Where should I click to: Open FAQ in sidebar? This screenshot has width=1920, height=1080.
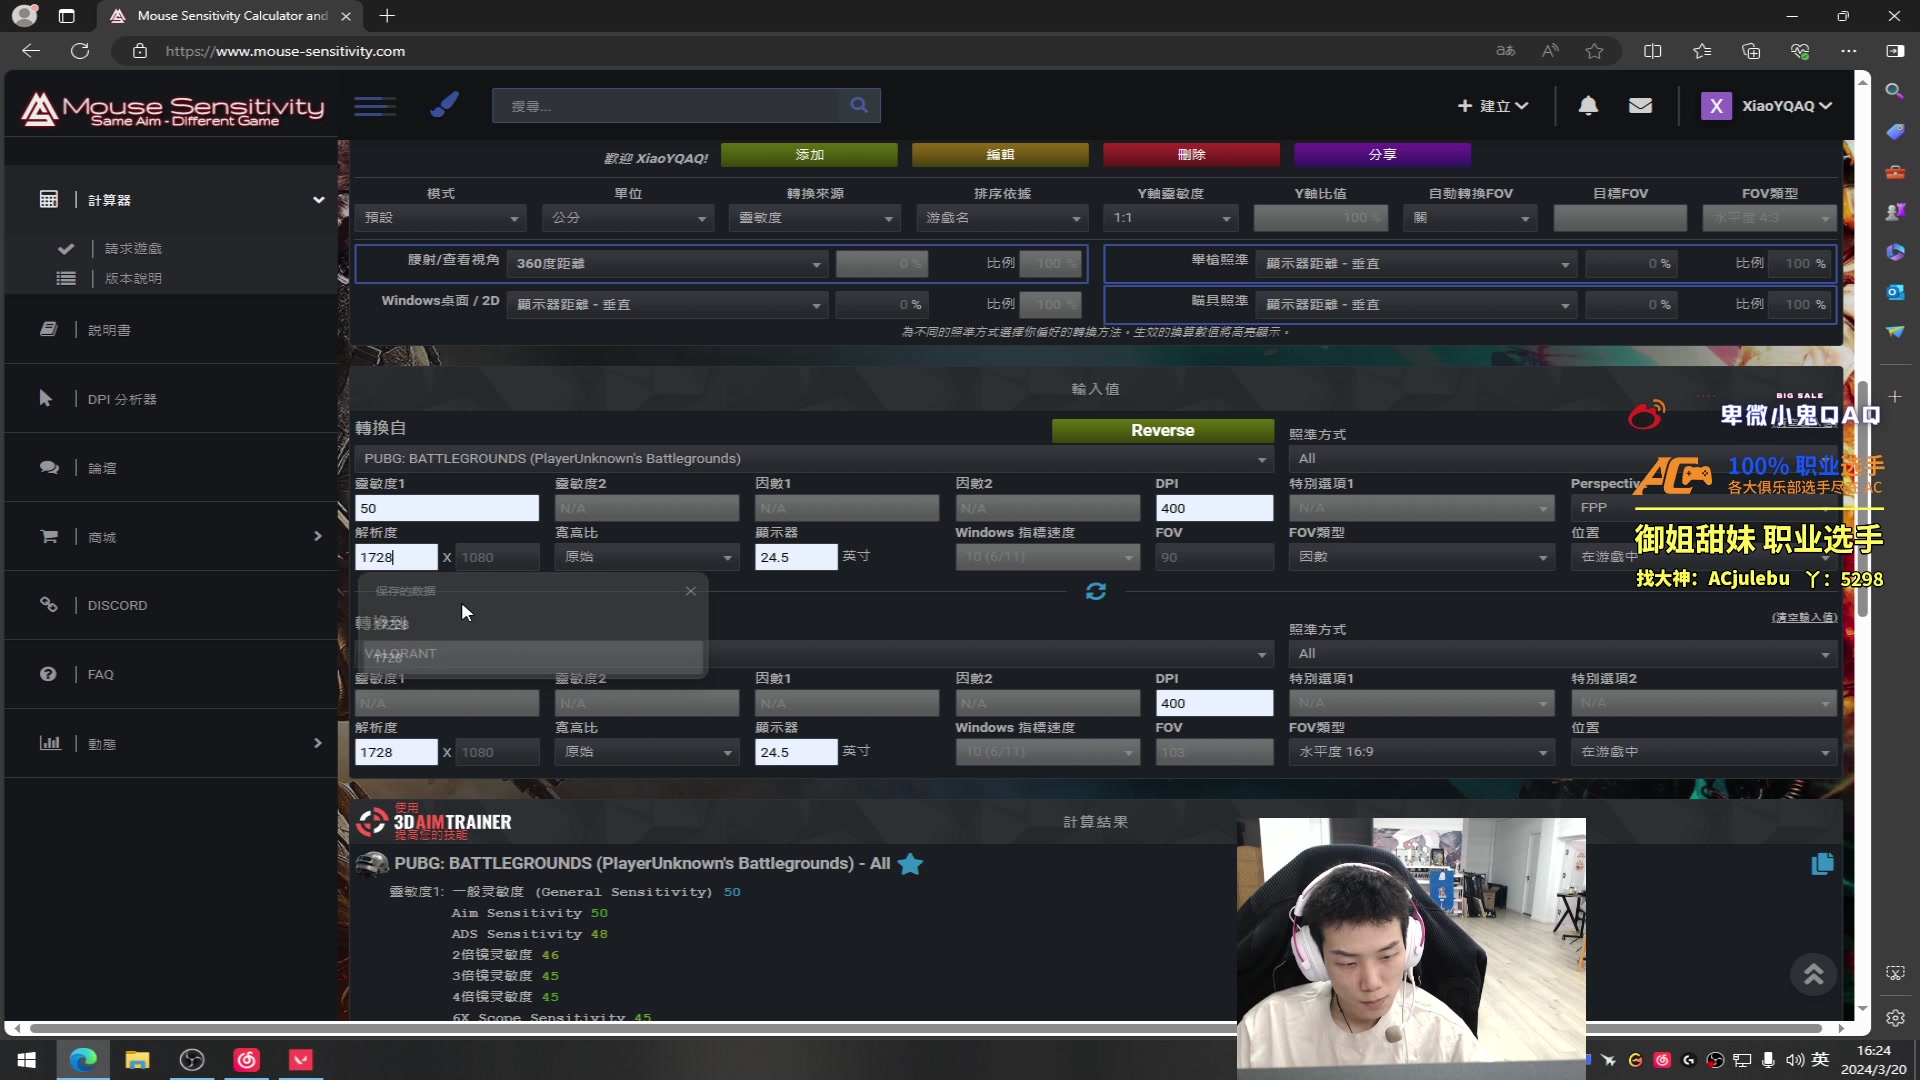click(x=100, y=675)
